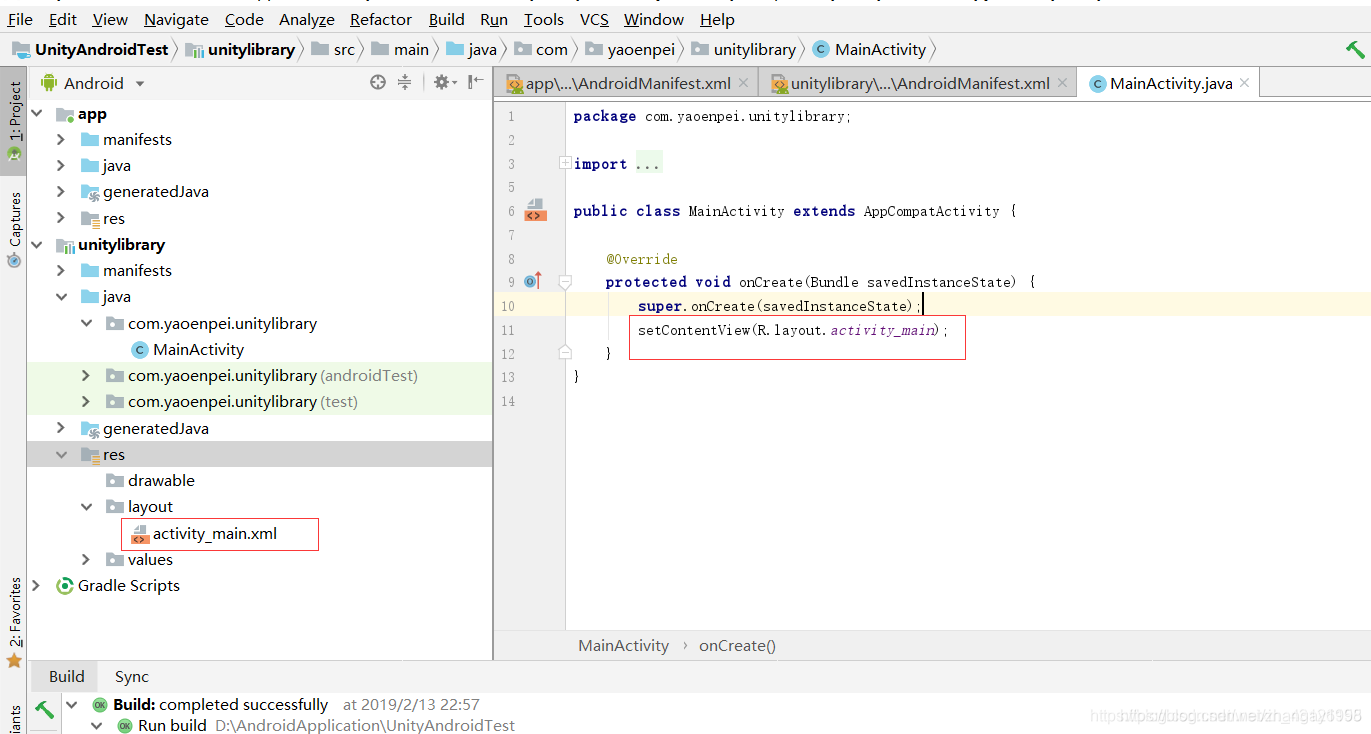The image size is (1371, 734).
Task: Toggle the import statements fold on line 3
Action: click(x=565, y=163)
